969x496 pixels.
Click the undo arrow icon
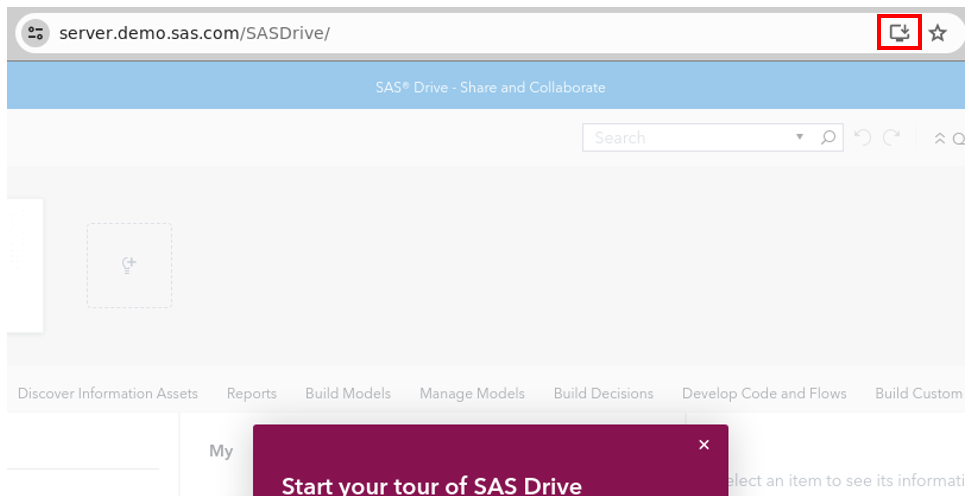[x=862, y=137]
